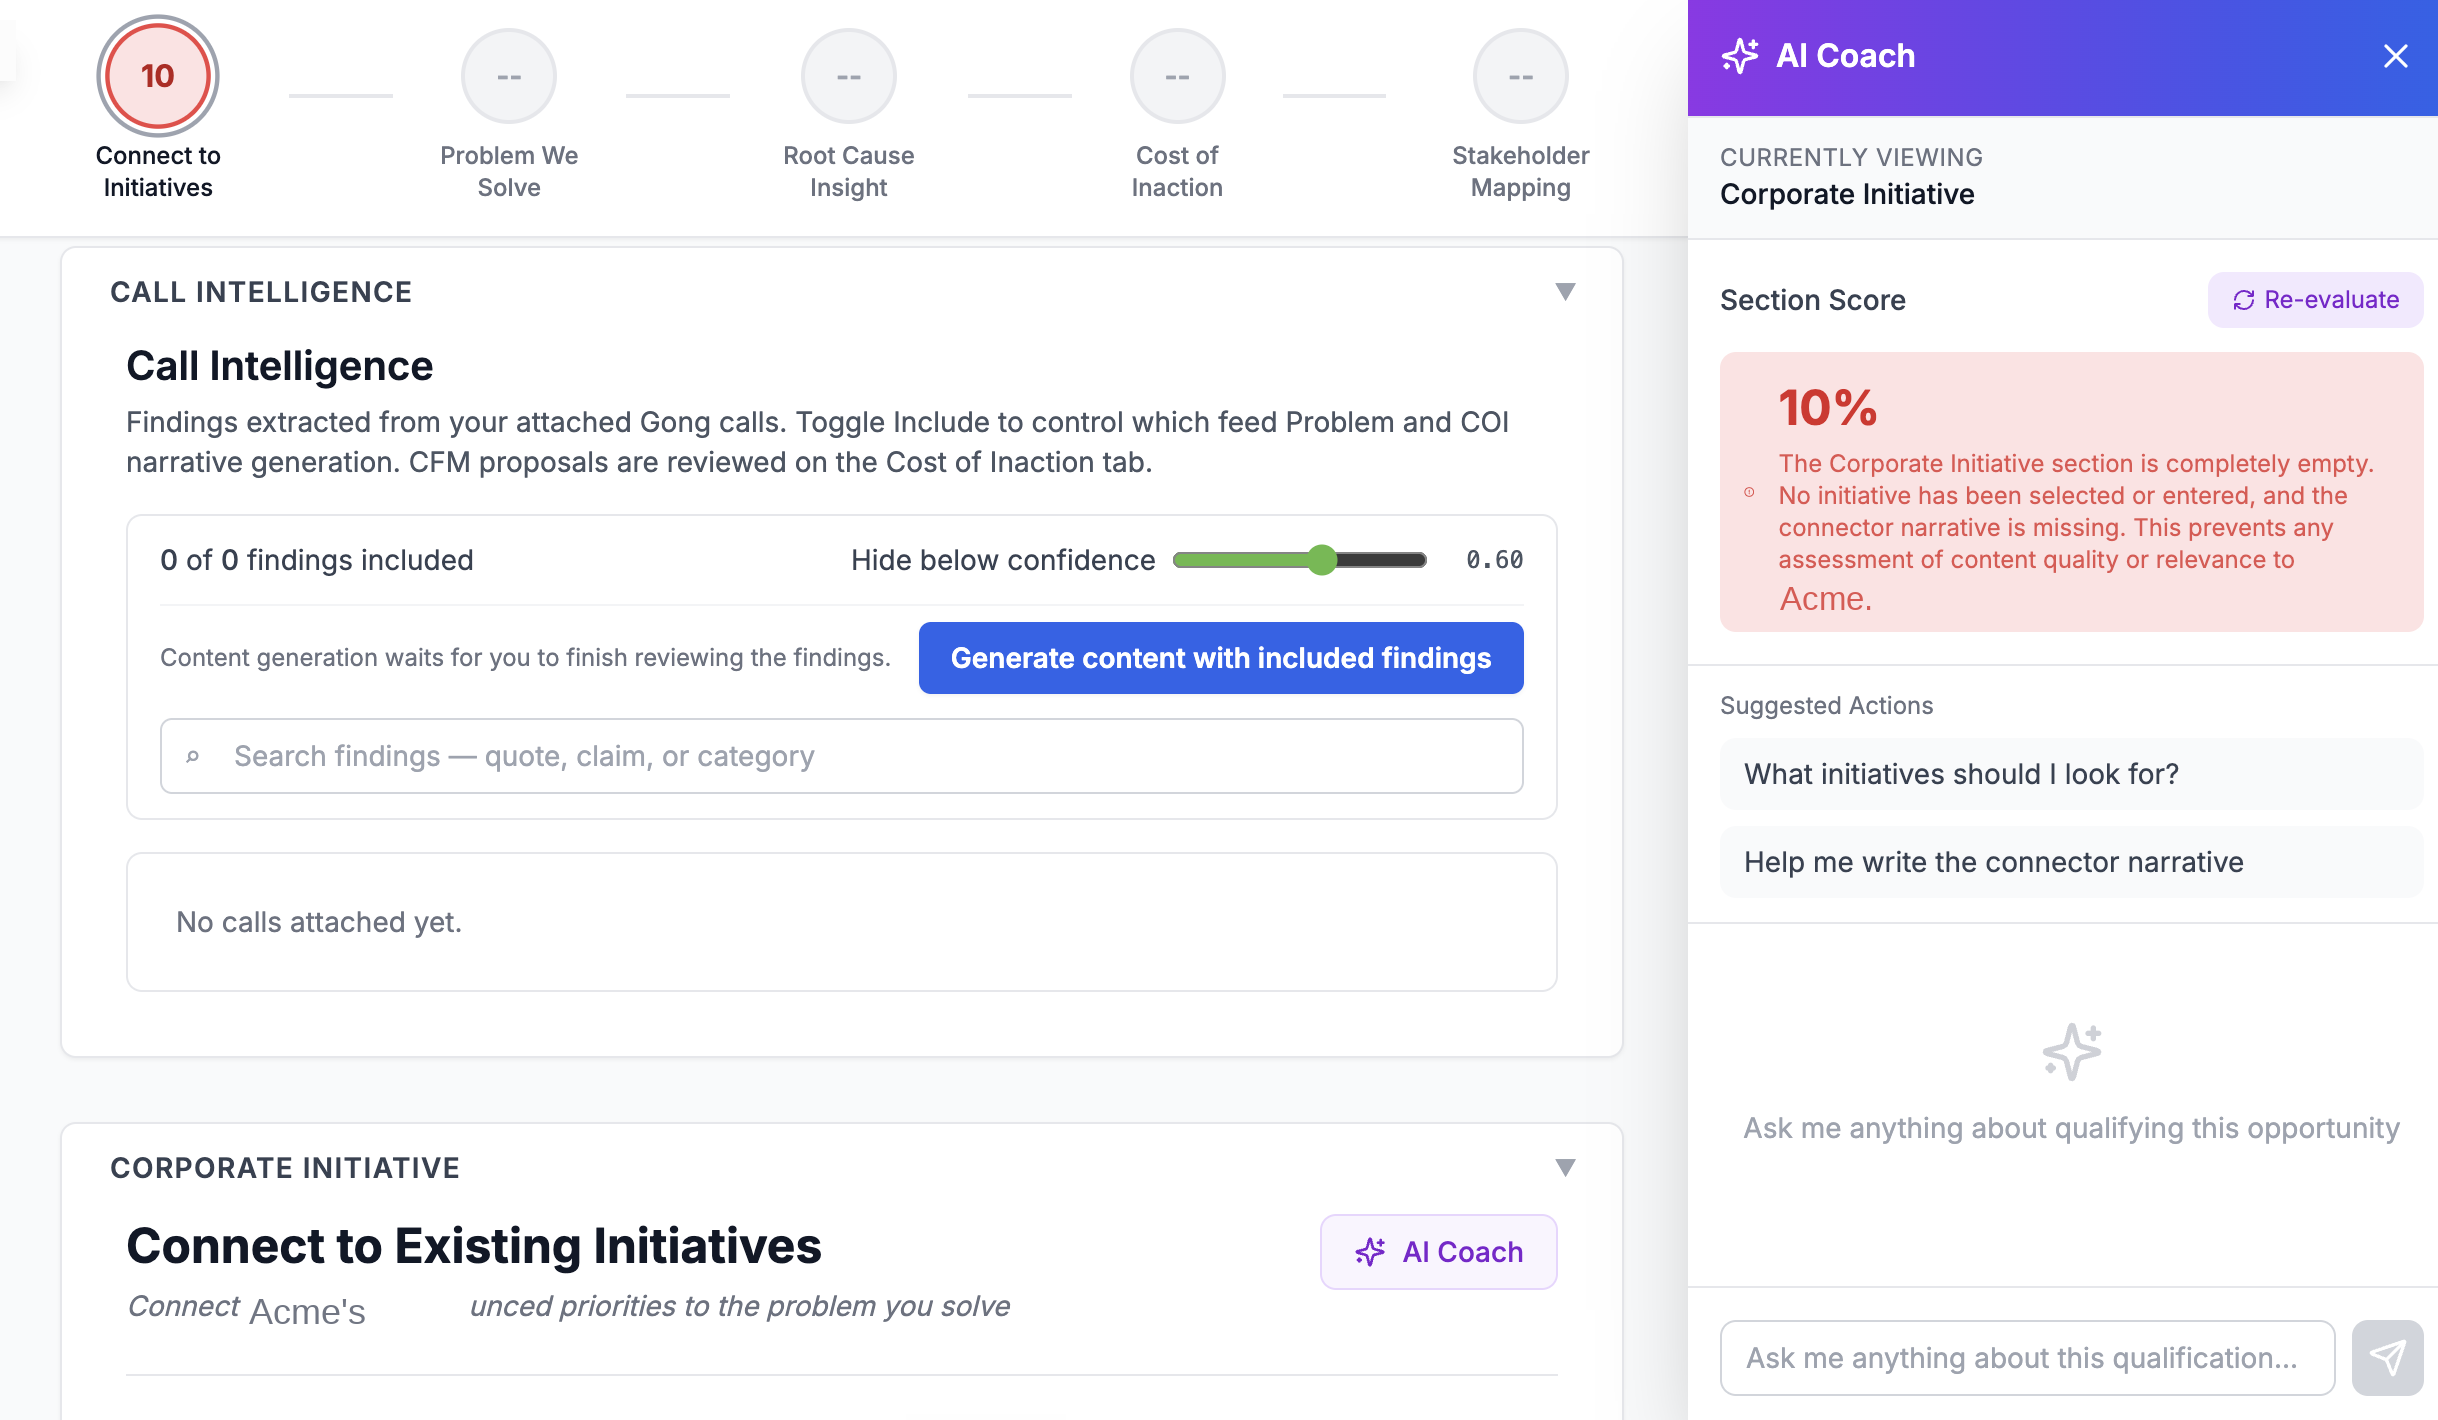
Task: Choose 'What initiatives should I look for?'
Action: [2071, 774]
